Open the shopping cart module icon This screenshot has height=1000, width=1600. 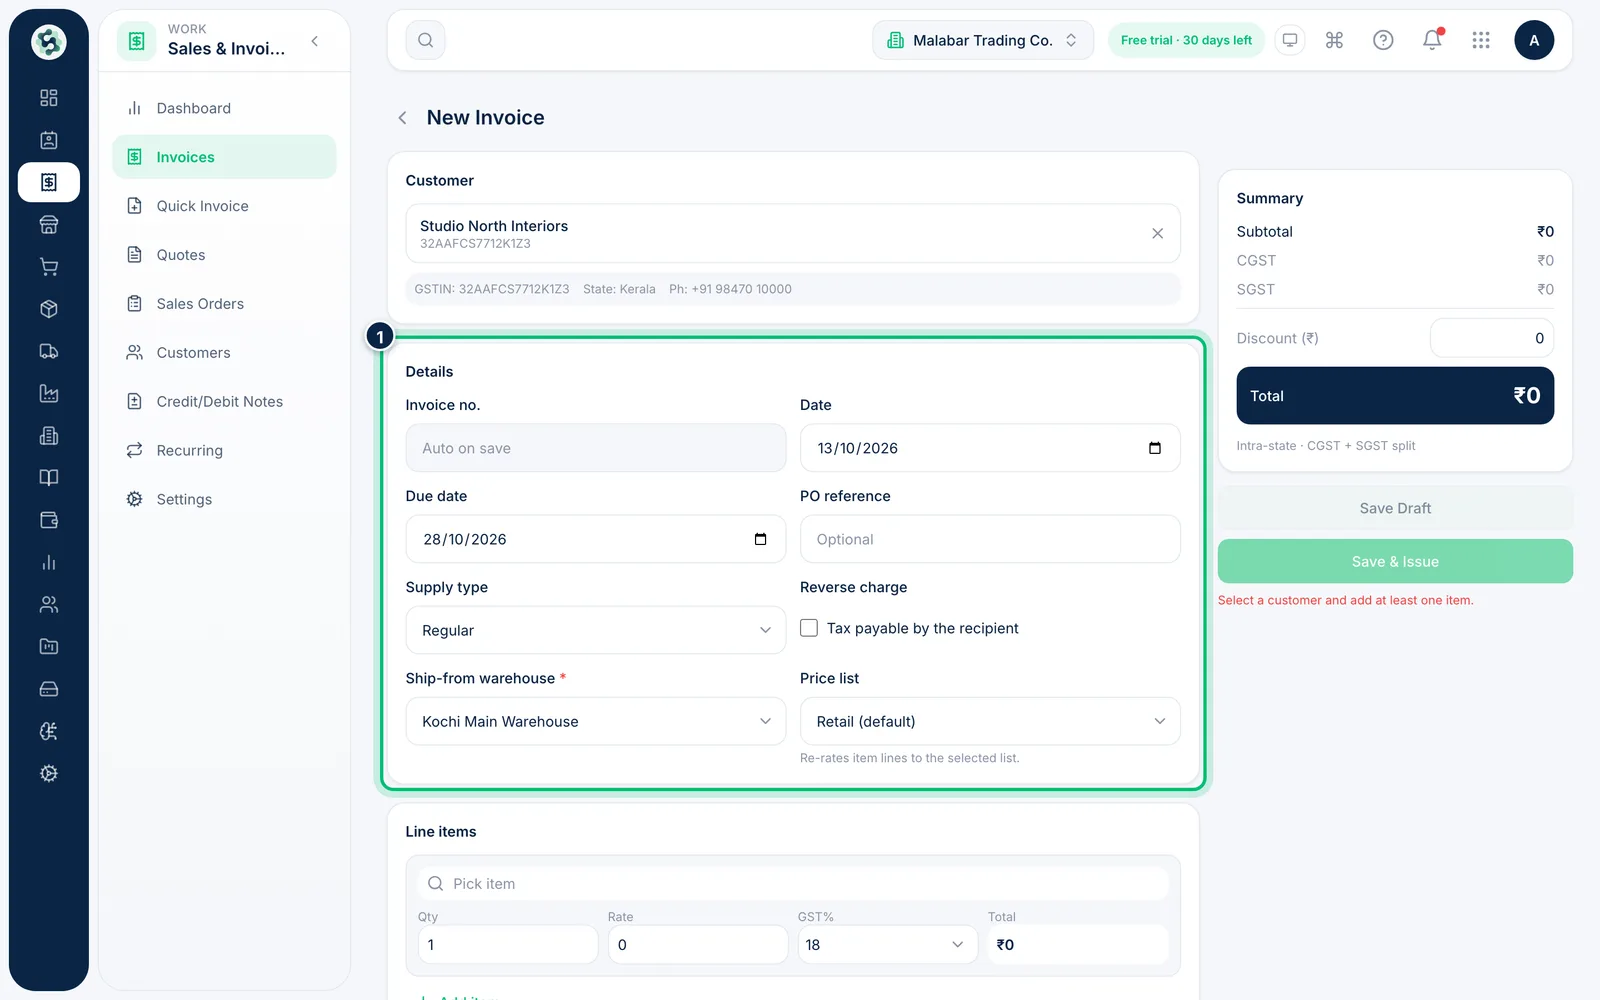(48, 267)
